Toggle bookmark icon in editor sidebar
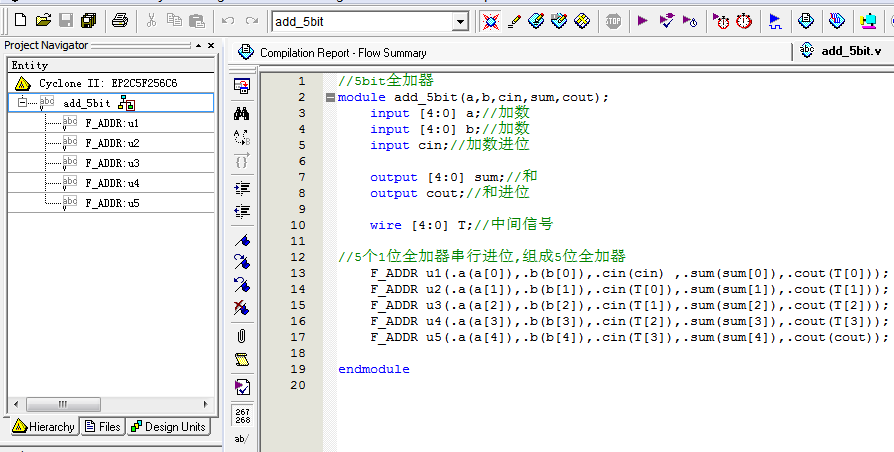This screenshot has width=894, height=452. pos(241,240)
